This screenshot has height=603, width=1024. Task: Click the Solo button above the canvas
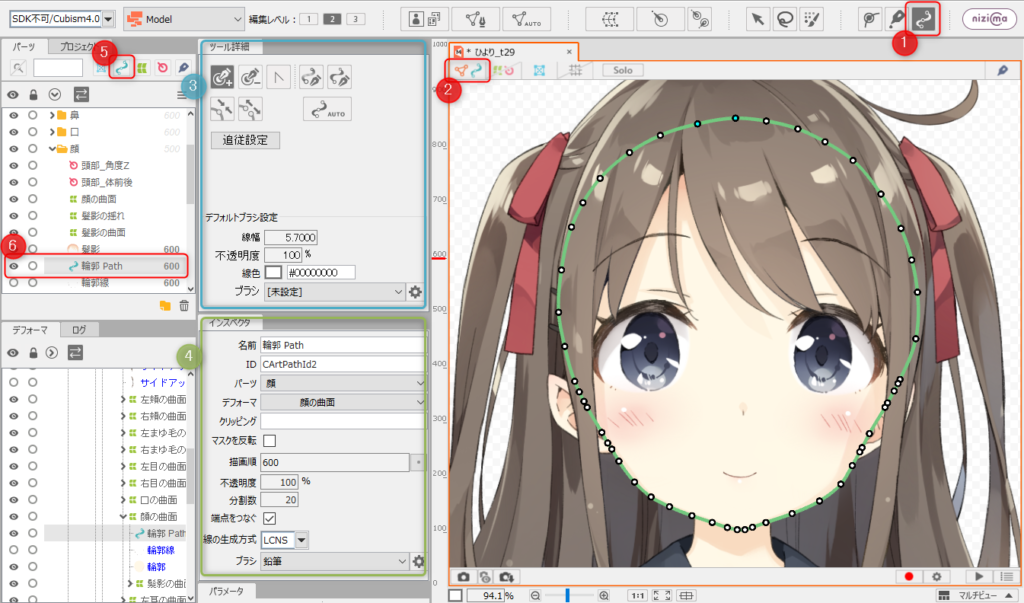pyautogui.click(x=622, y=70)
